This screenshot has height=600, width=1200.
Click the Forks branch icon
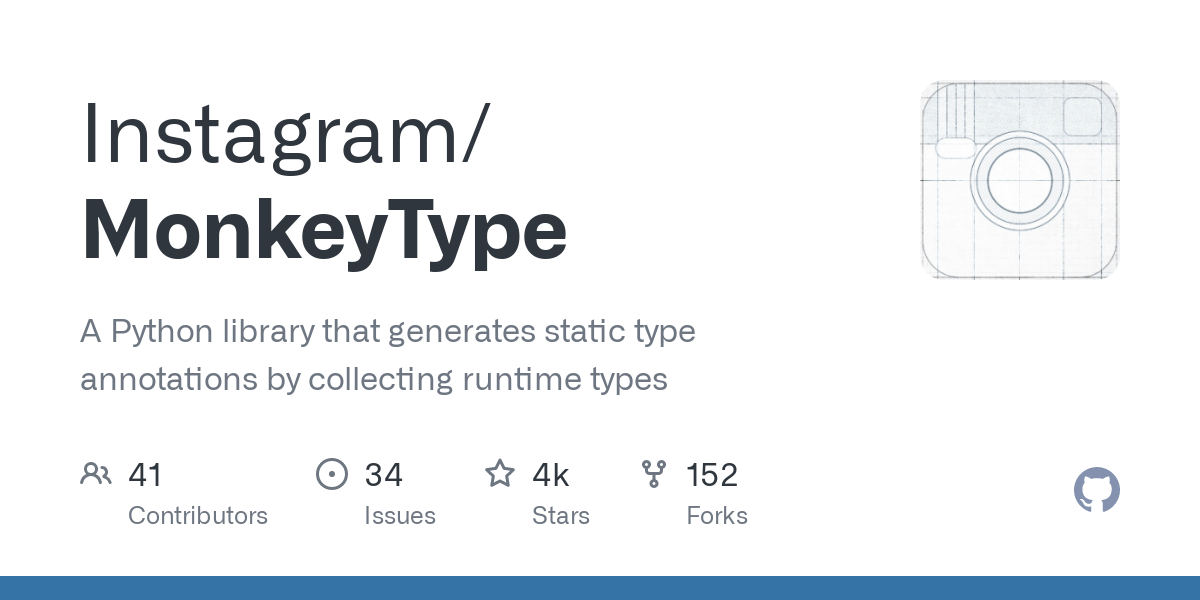(x=654, y=474)
